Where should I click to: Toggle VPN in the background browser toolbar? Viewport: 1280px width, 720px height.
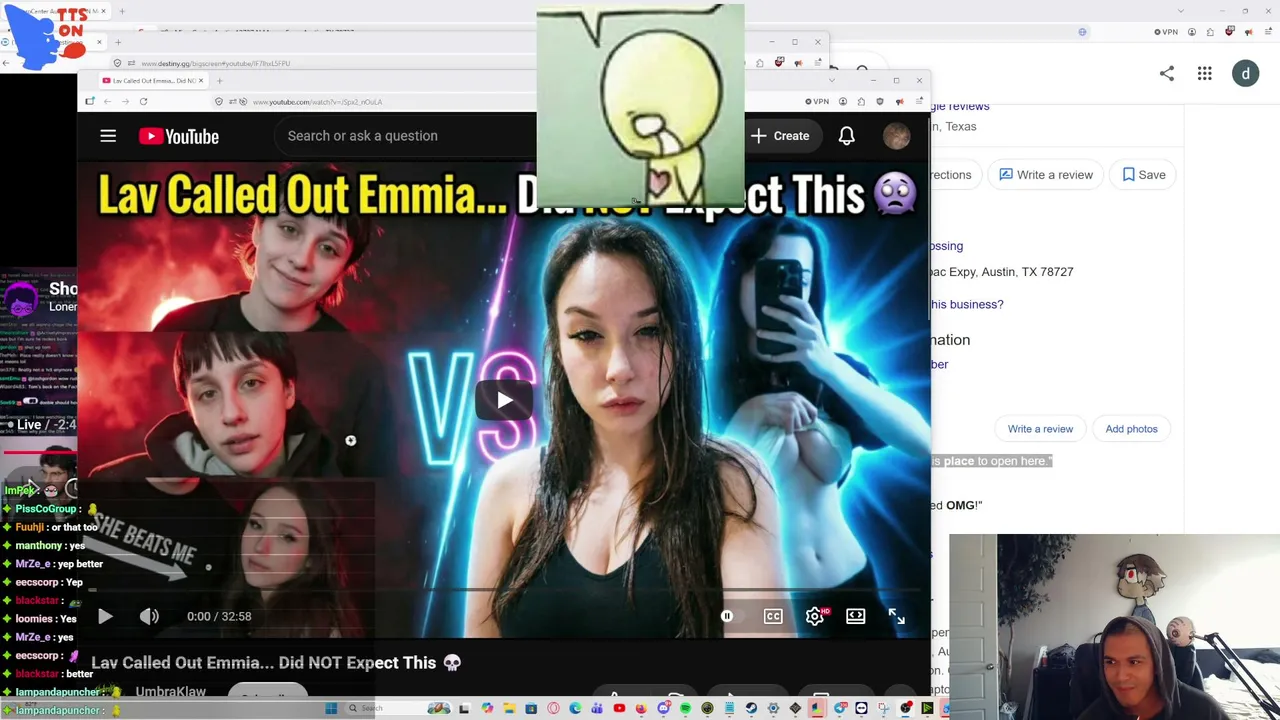[1166, 32]
